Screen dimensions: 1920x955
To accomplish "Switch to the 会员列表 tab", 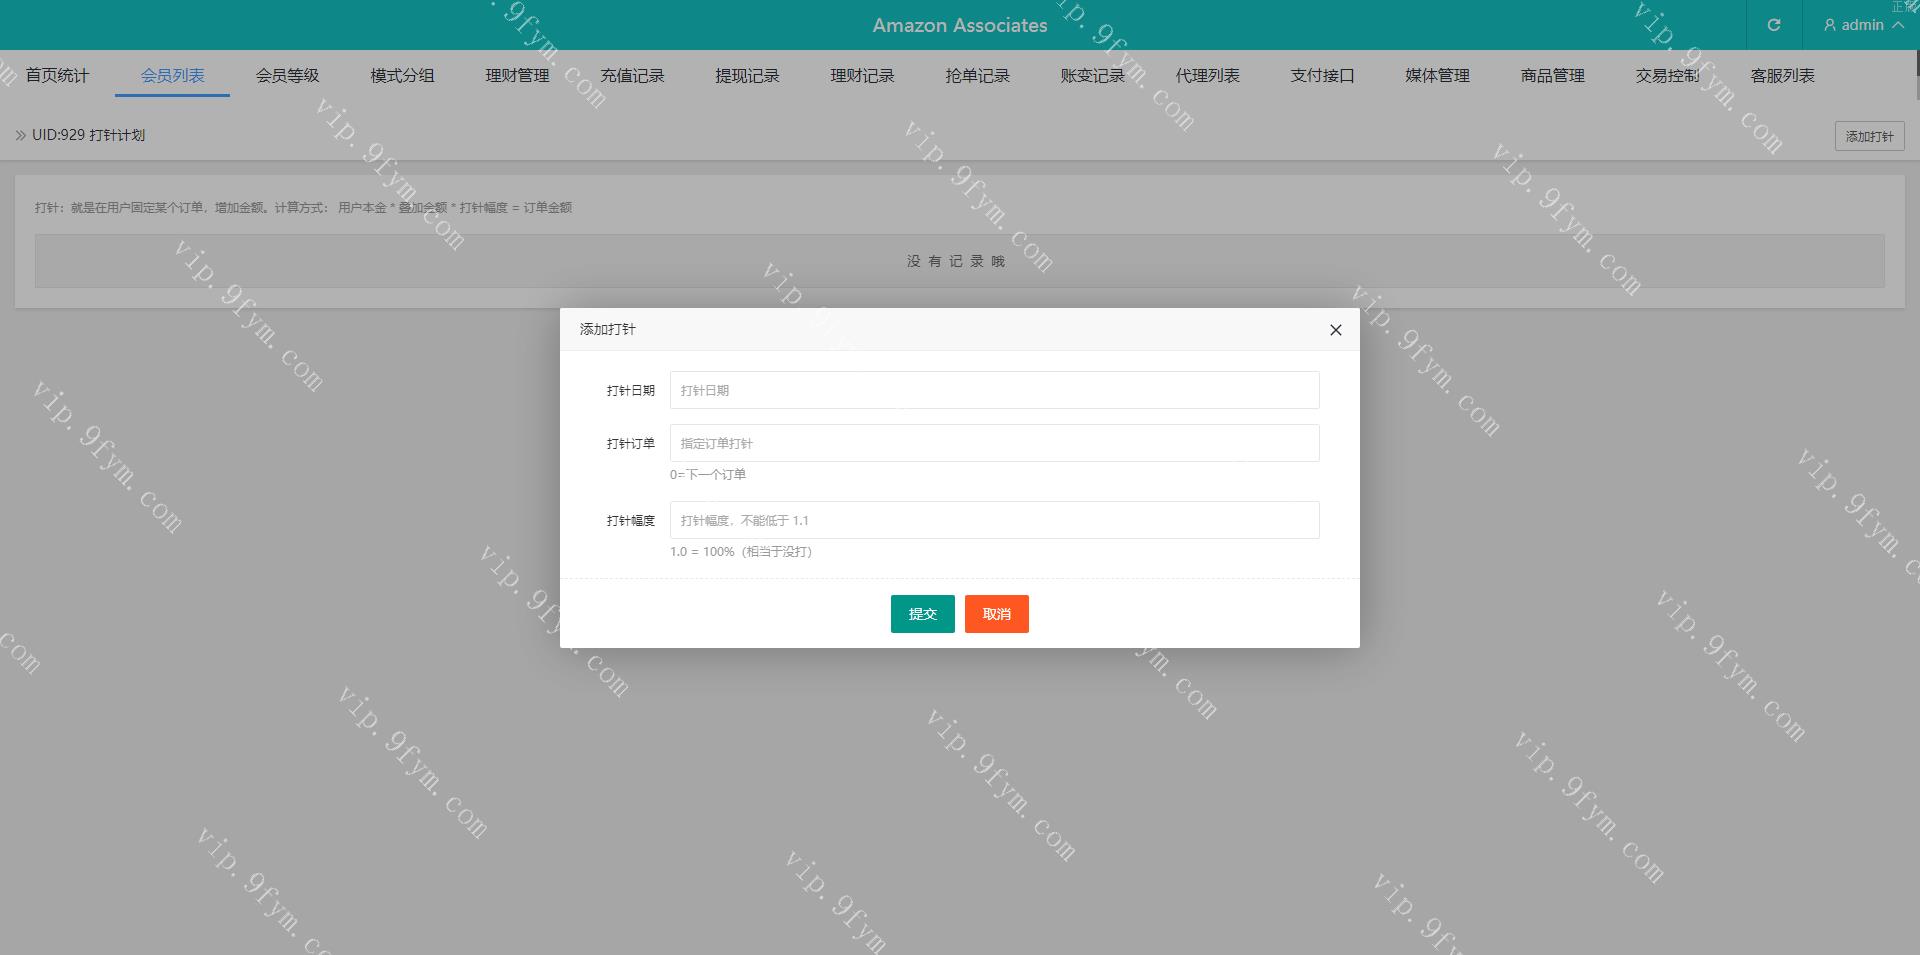I will (172, 76).
